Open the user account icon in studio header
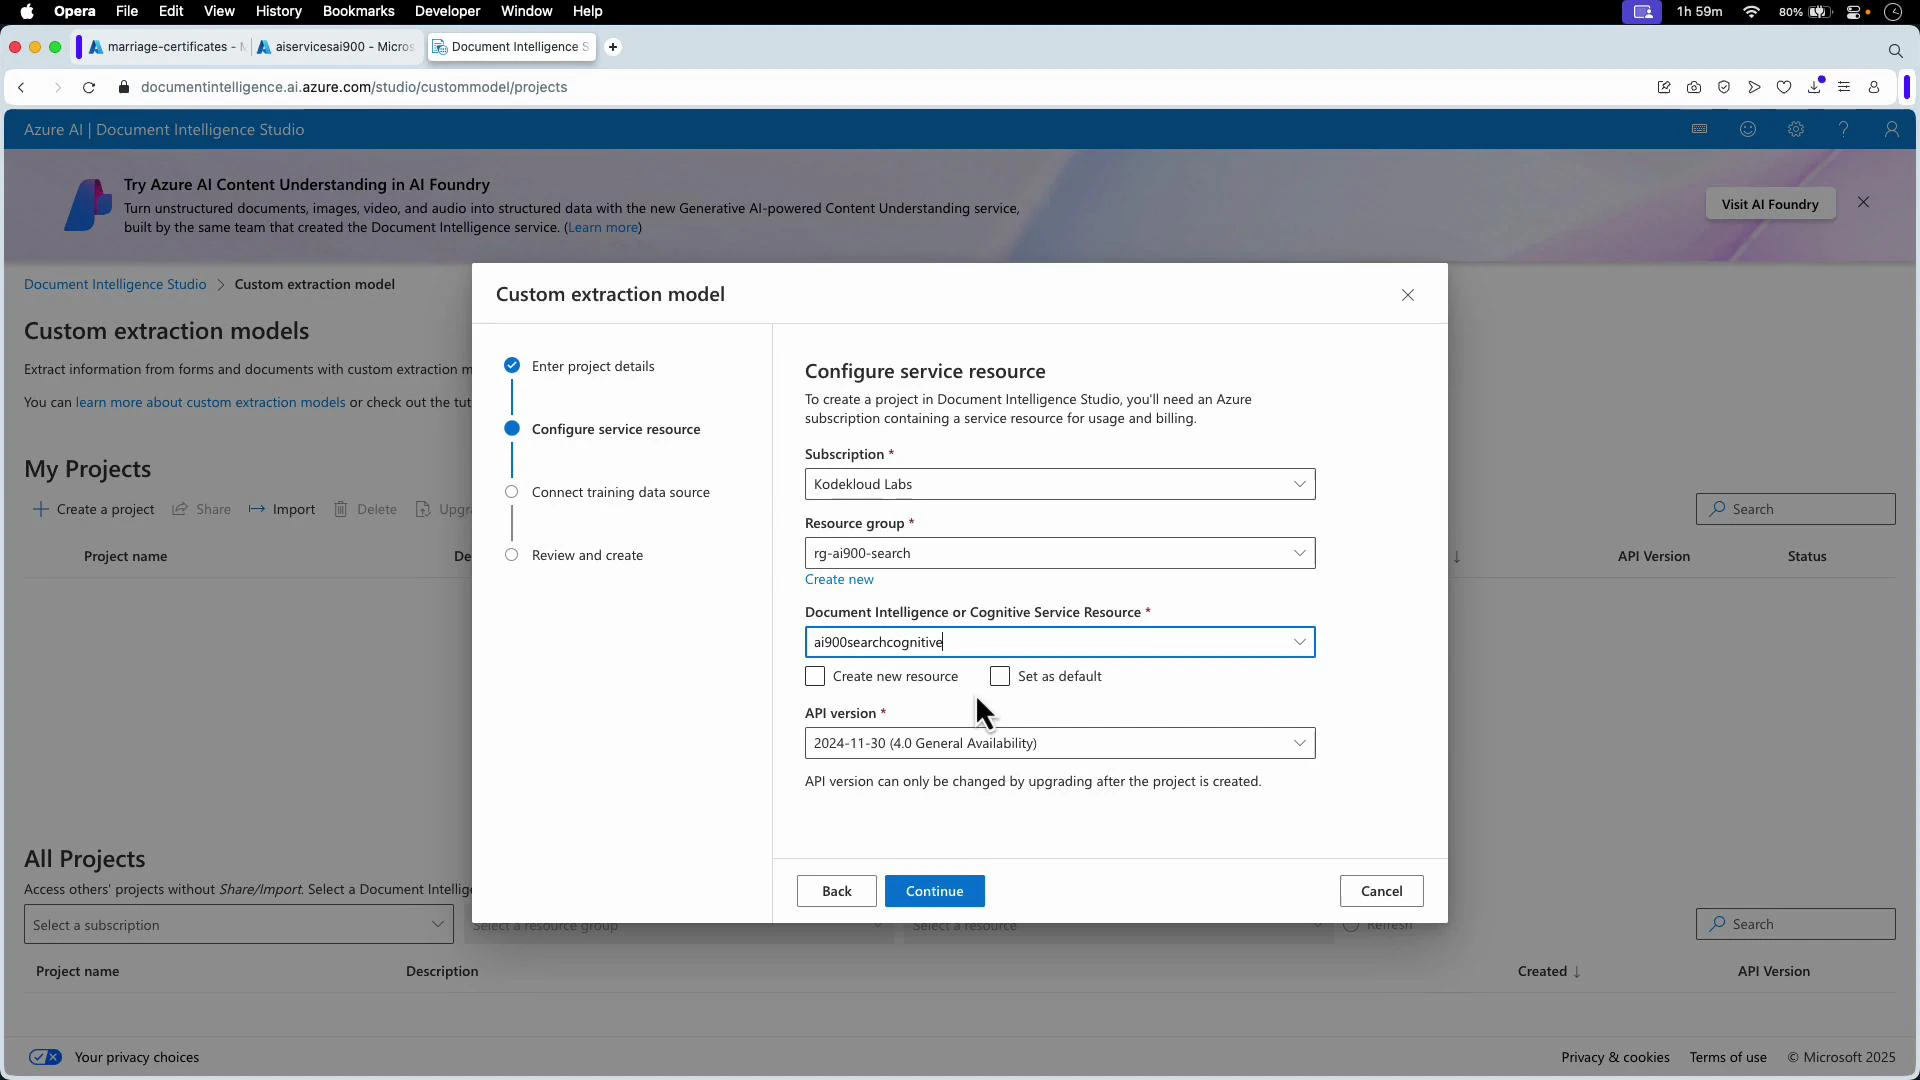The width and height of the screenshot is (1920, 1080). coord(1891,129)
